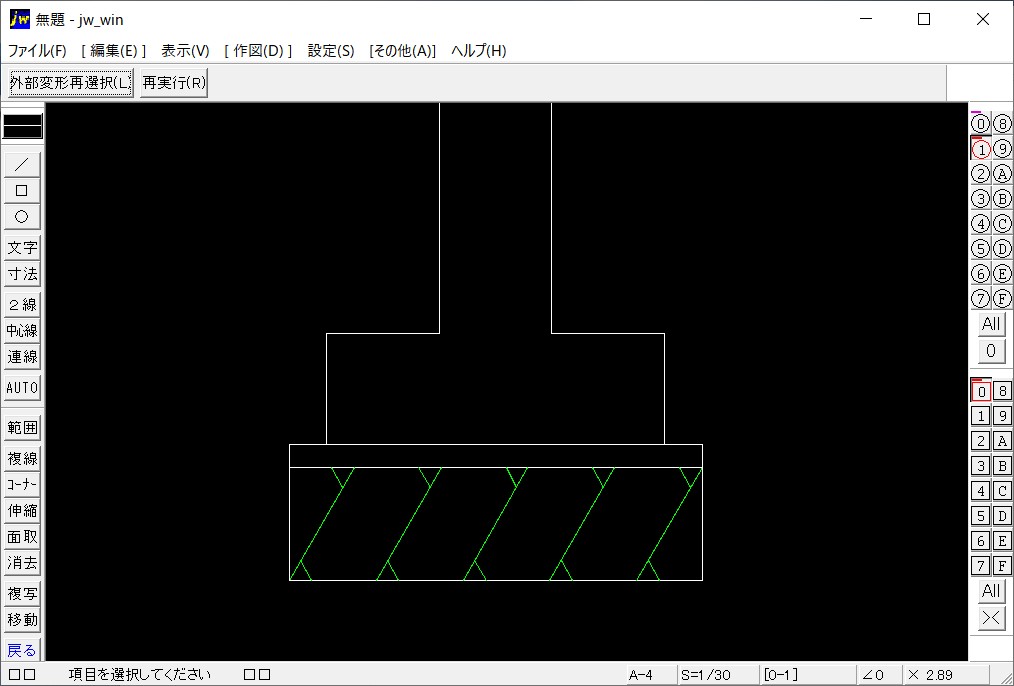Screen dimensions: 1014x686
Task: Choose the 中心線 centerline tool
Action: 22,331
